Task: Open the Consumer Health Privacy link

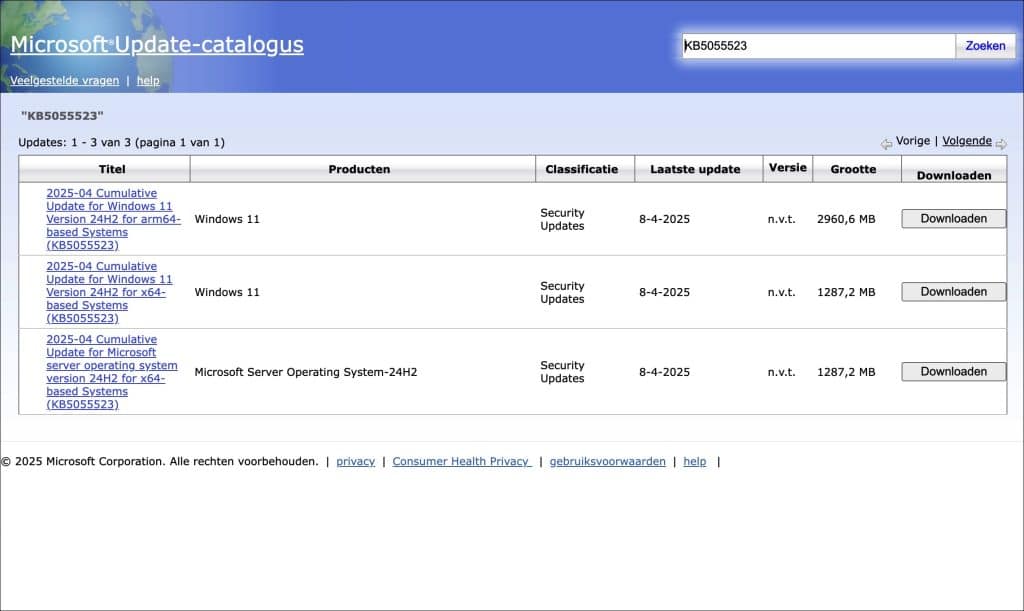Action: (462, 462)
